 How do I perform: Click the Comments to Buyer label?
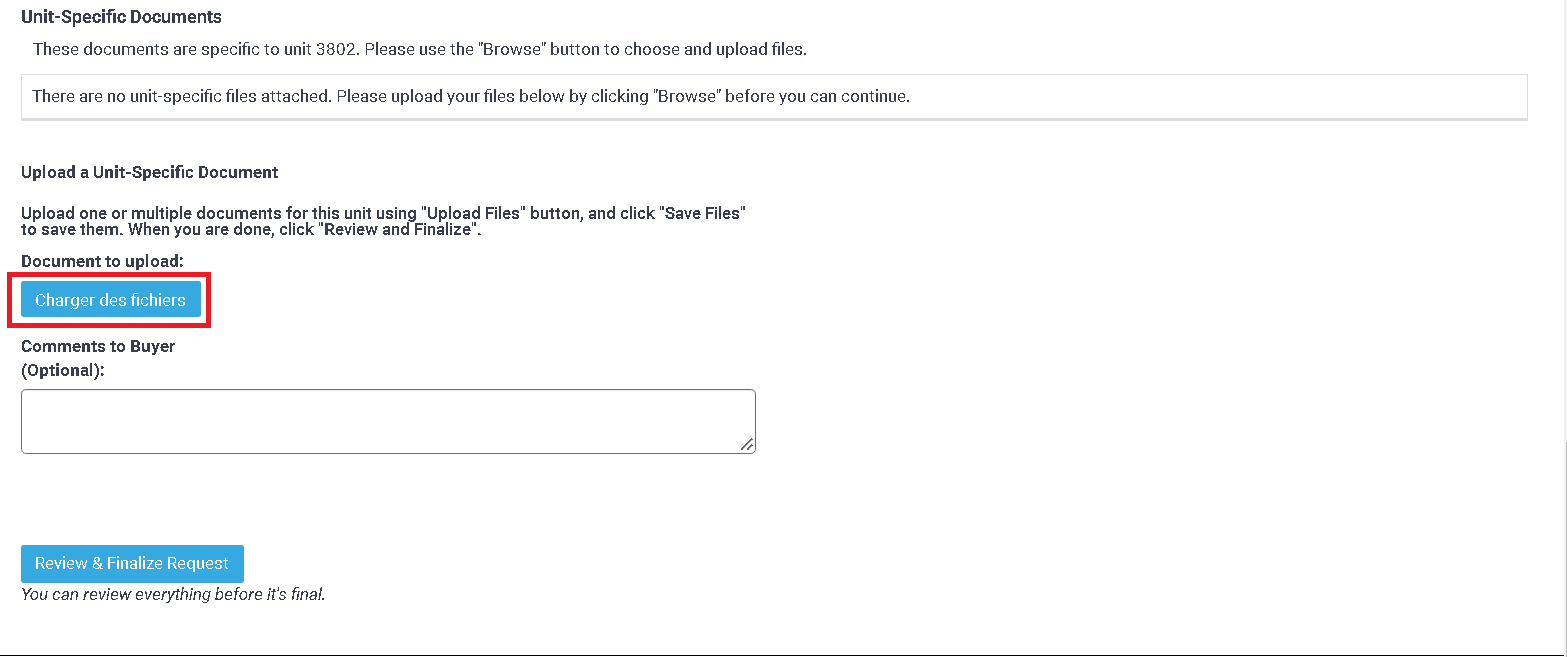(x=98, y=346)
